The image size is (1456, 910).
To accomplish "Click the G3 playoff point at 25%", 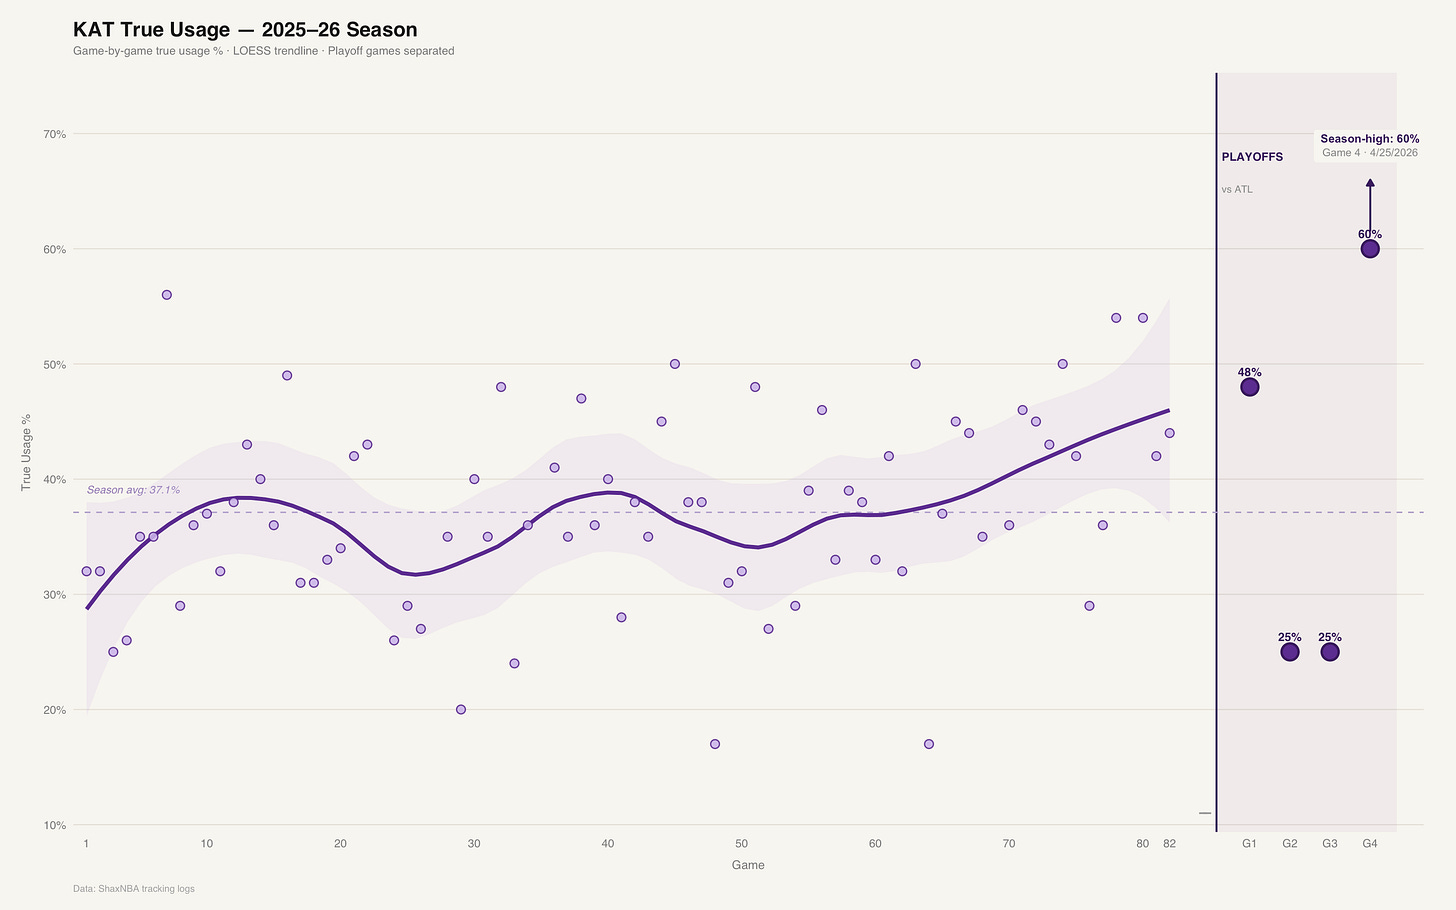I will click(x=1330, y=652).
